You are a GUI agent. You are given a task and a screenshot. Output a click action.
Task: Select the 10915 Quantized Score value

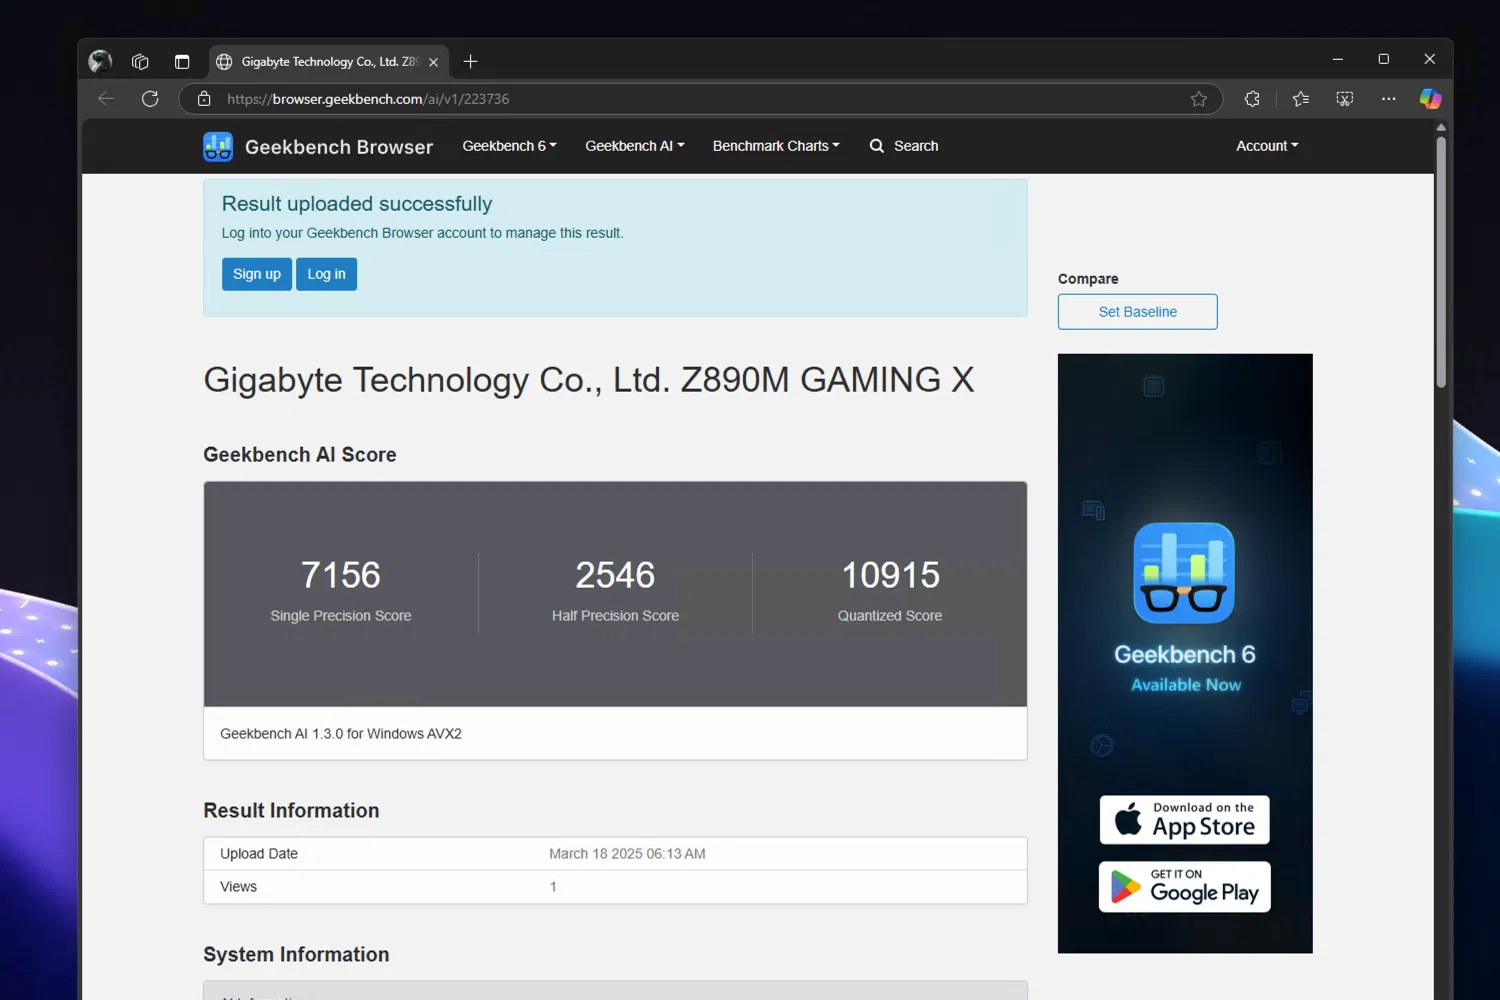click(x=890, y=575)
